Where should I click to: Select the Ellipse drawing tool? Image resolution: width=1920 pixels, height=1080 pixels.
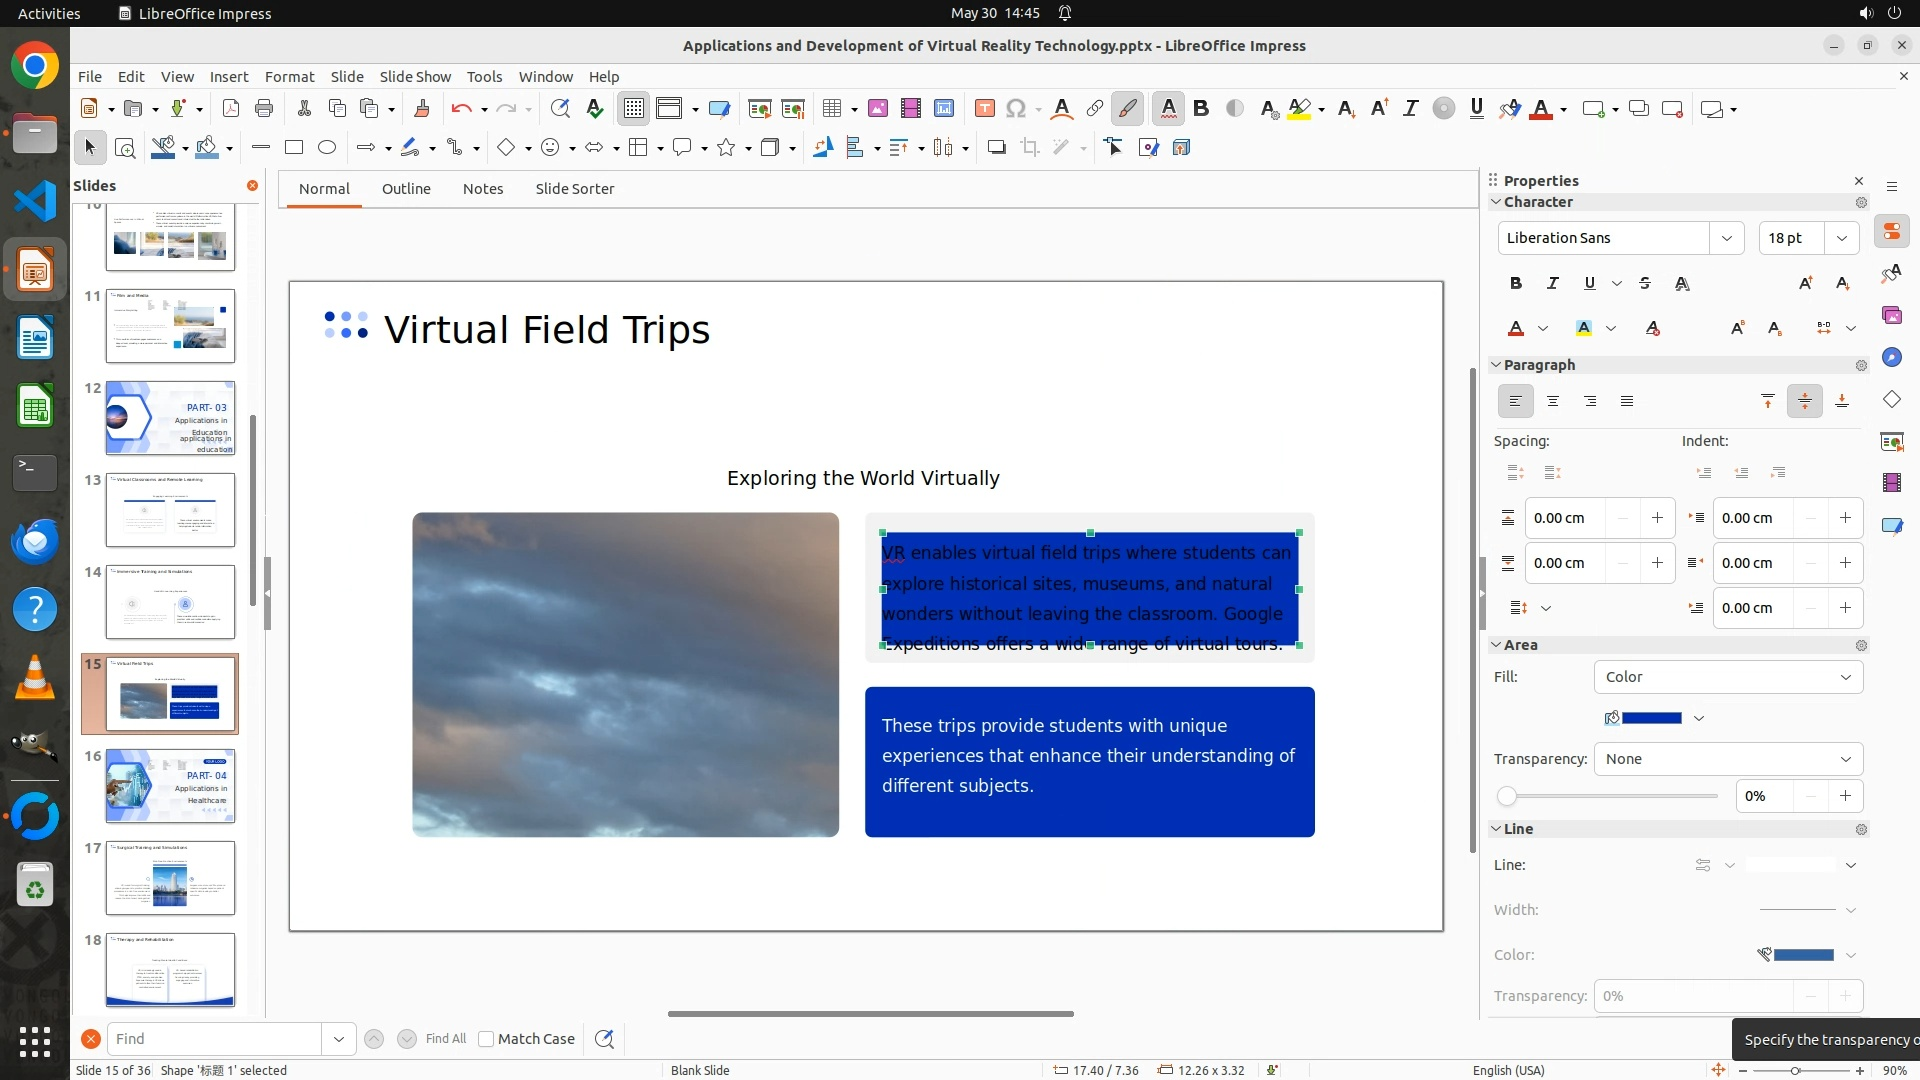pyautogui.click(x=327, y=148)
